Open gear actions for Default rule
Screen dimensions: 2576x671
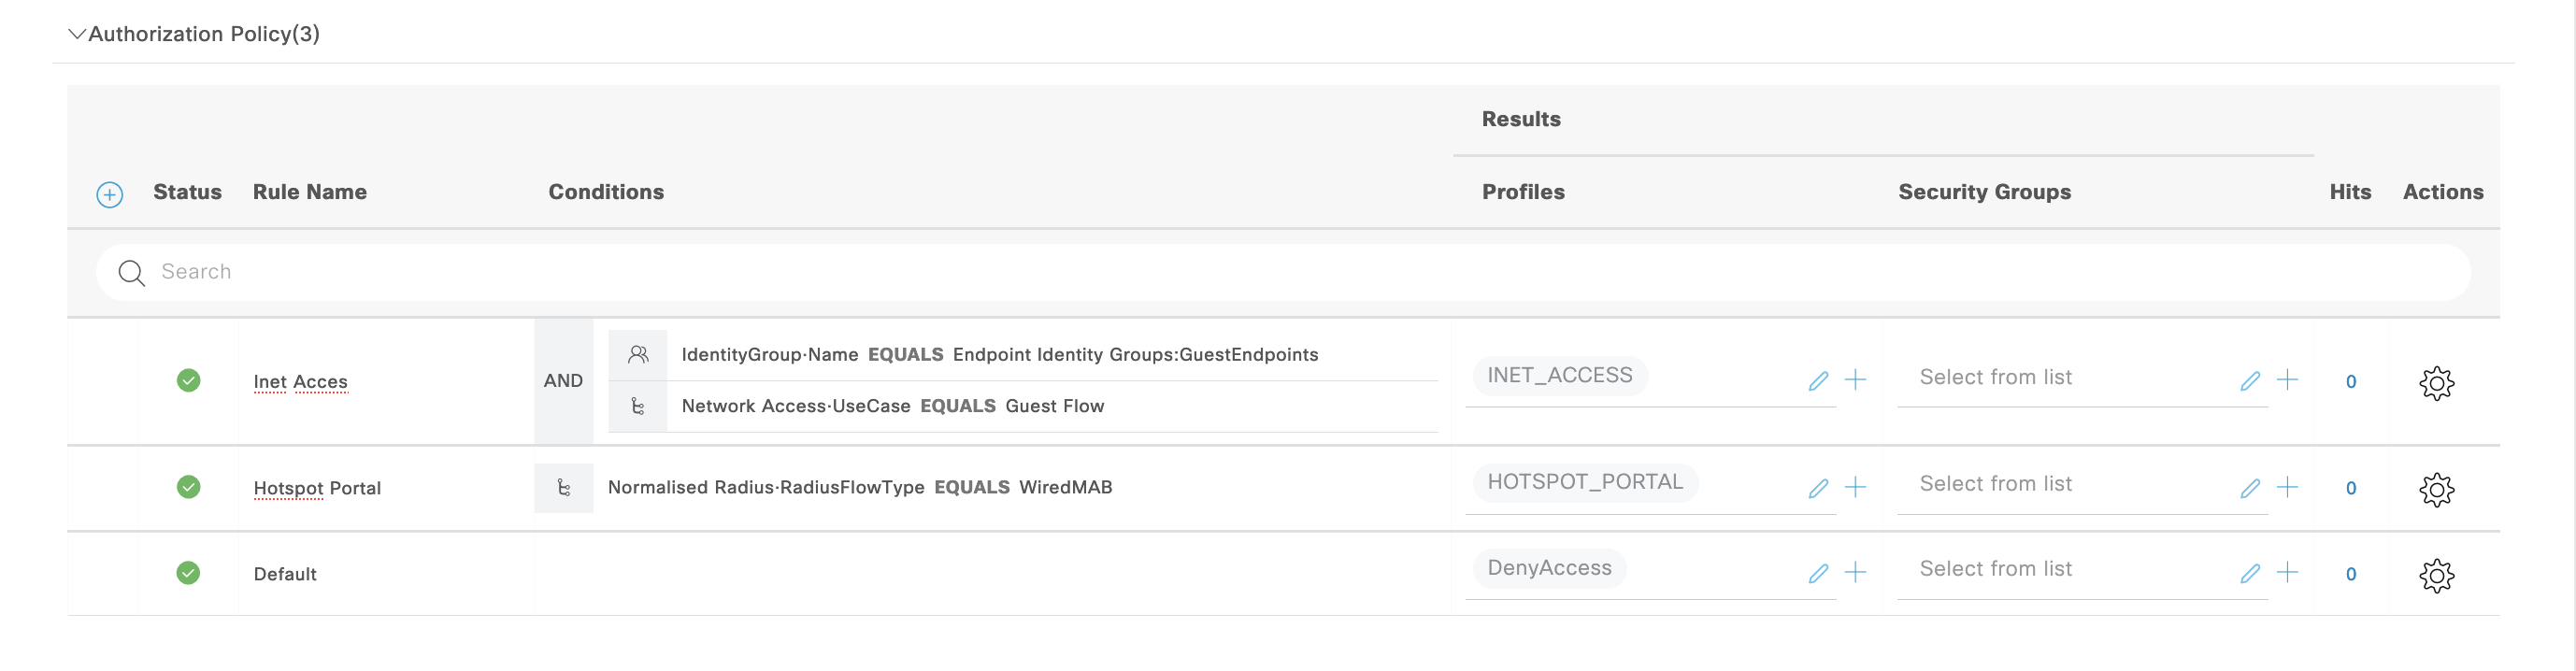pos(2436,575)
